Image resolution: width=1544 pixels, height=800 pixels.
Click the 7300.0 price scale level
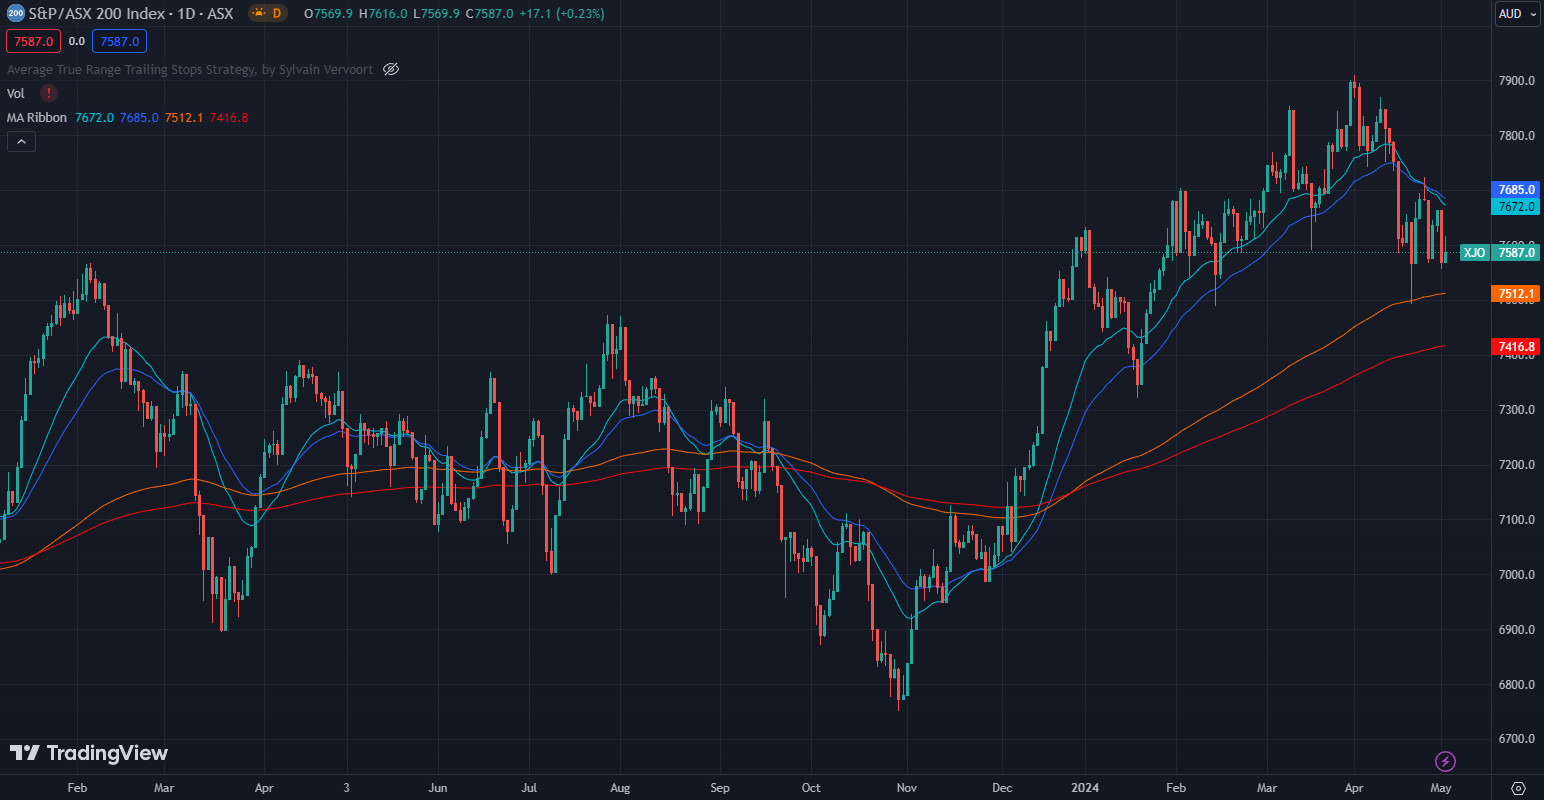click(x=1516, y=410)
